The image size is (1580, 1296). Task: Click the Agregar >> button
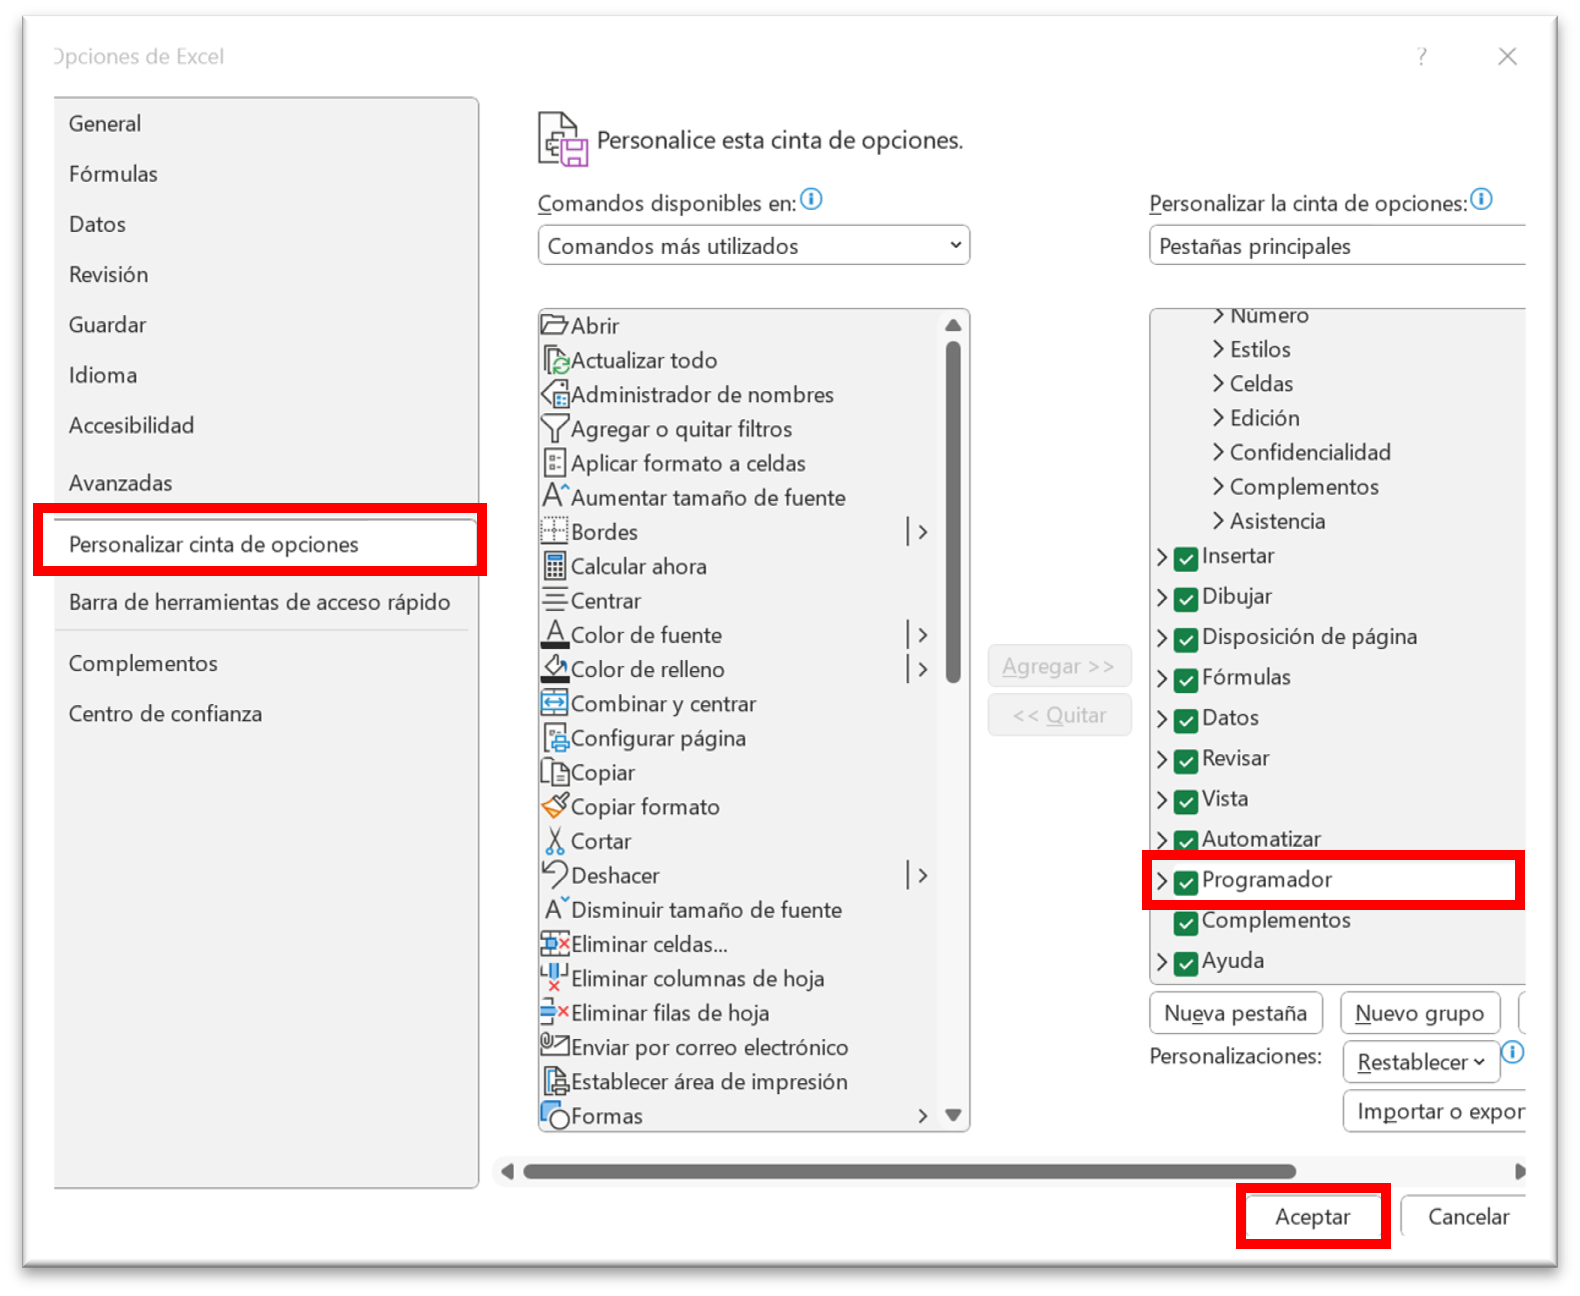pyautogui.click(x=1059, y=666)
